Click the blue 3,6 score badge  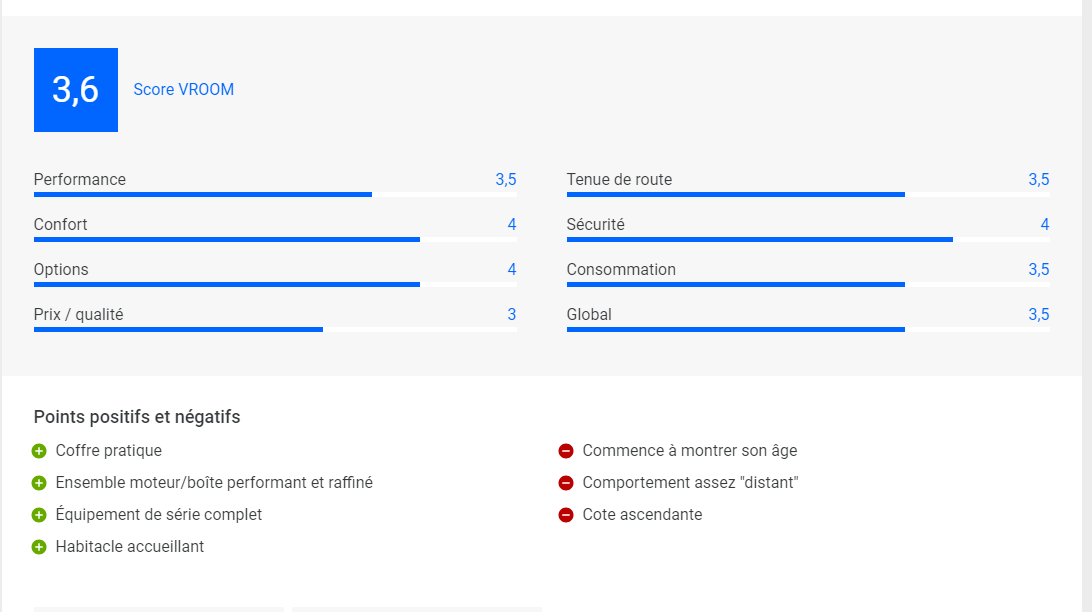click(x=76, y=90)
